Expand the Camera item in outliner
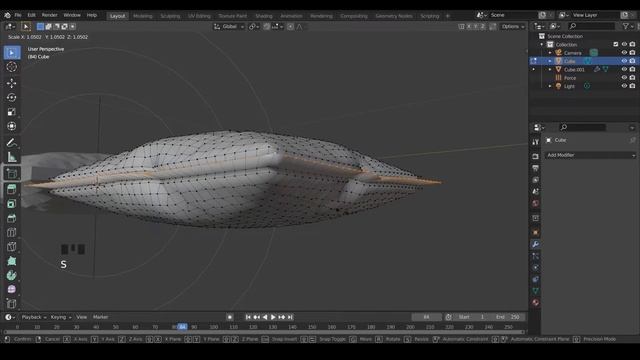Image resolution: width=640 pixels, height=360 pixels. tap(550, 53)
